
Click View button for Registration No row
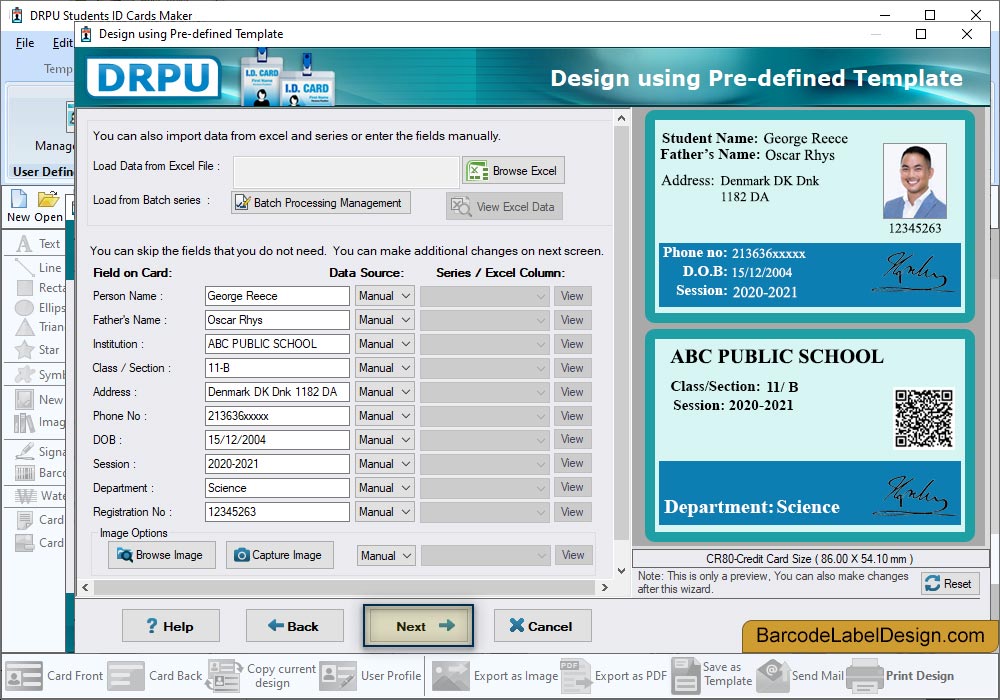pyautogui.click(x=572, y=512)
